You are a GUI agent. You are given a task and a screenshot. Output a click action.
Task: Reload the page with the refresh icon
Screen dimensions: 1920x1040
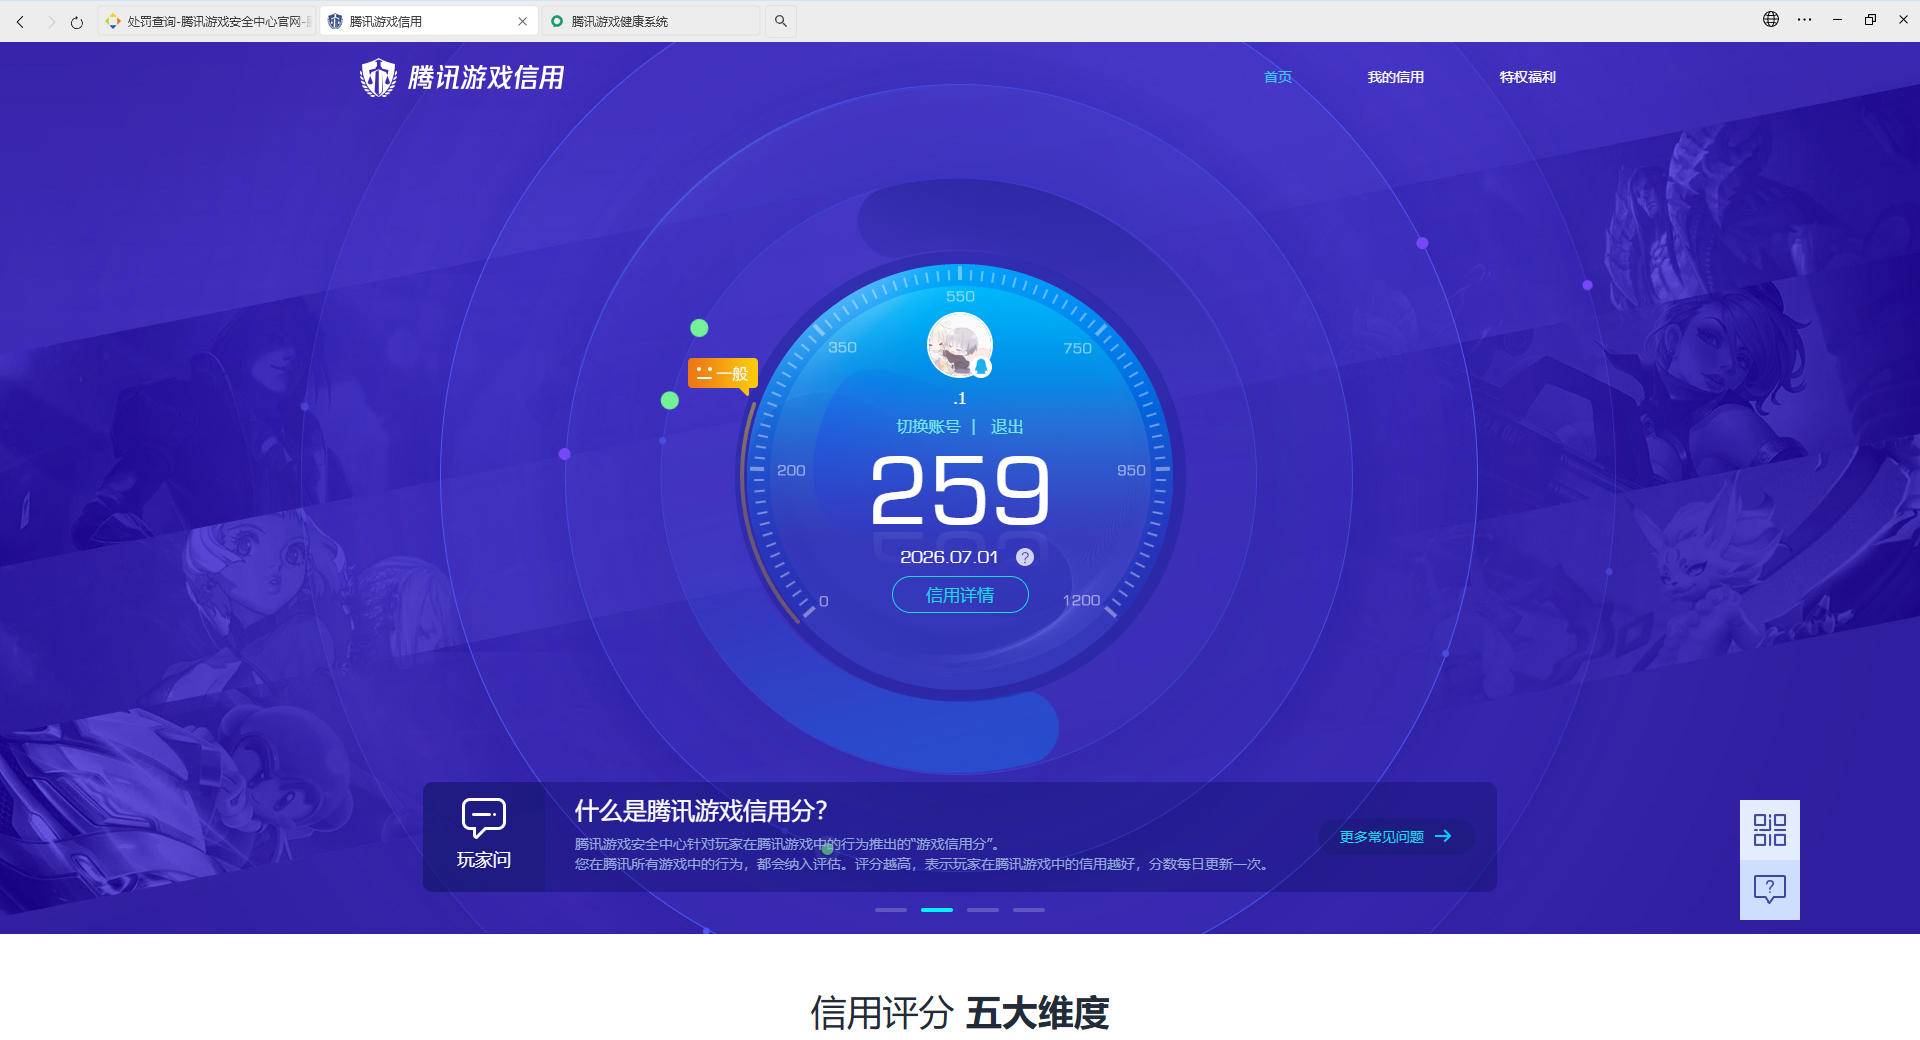click(x=77, y=21)
